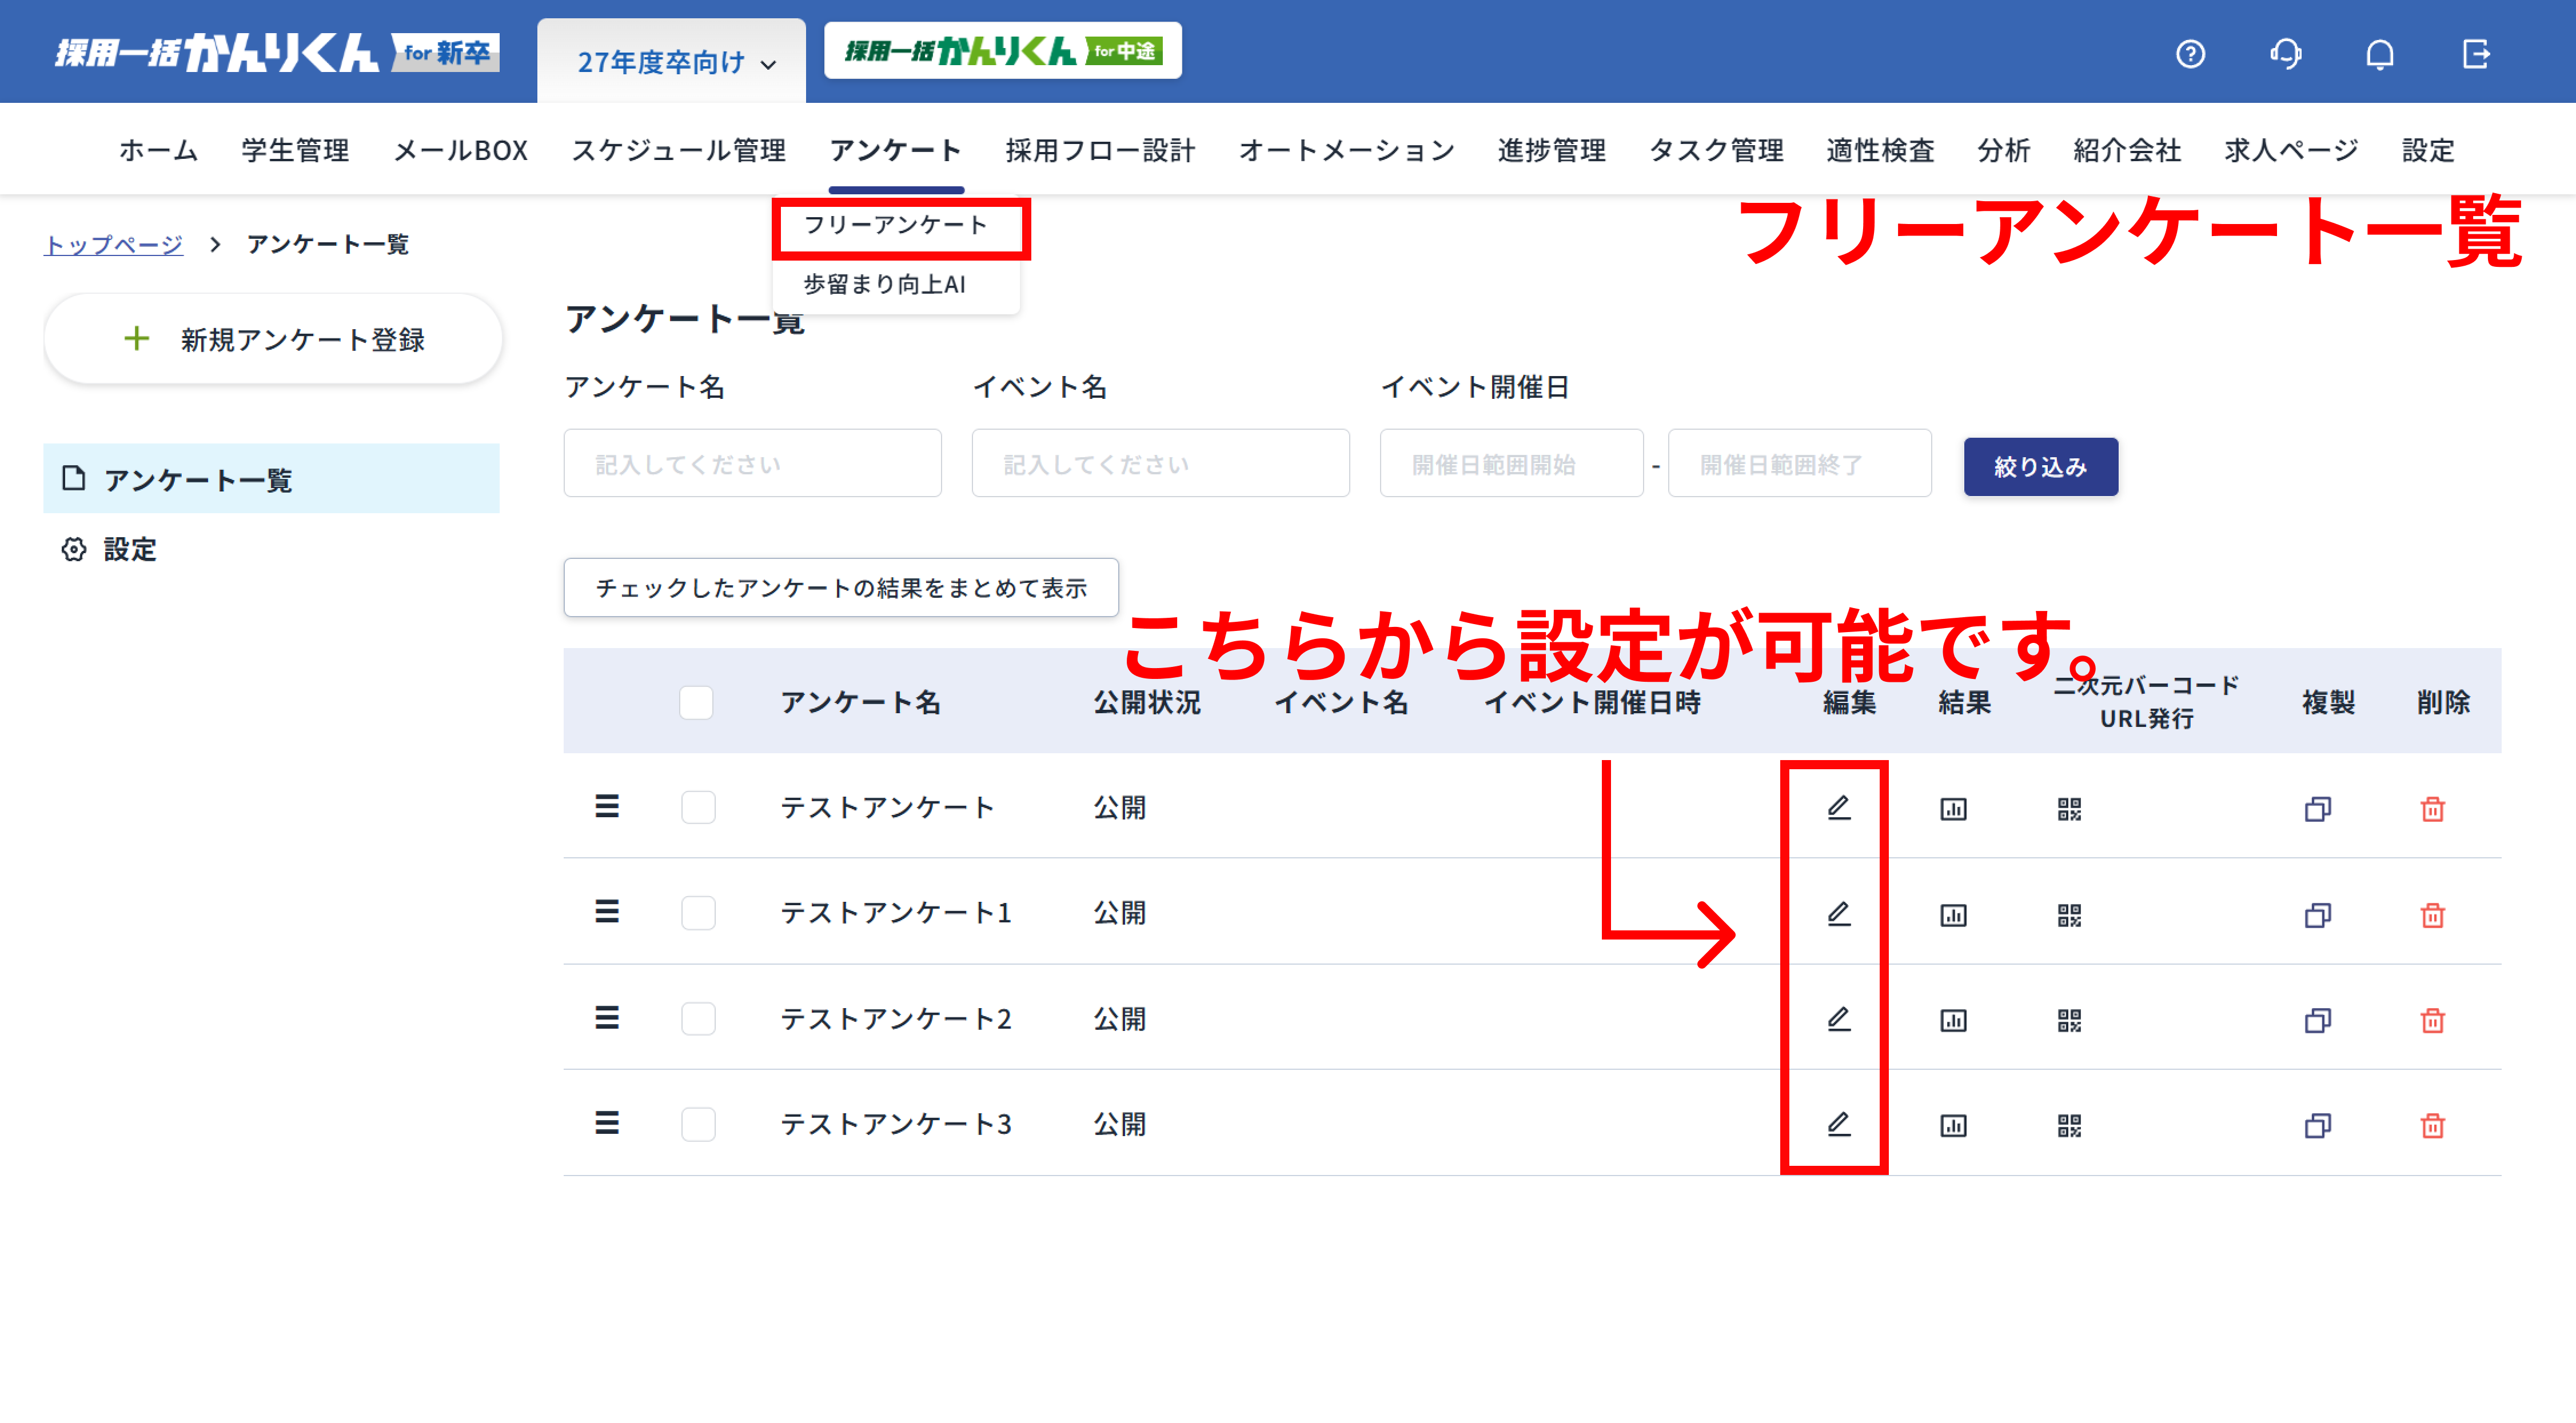Duplicate the テストアンケート3 survey
Image resolution: width=2576 pixels, height=1423 pixels.
click(x=2317, y=1125)
